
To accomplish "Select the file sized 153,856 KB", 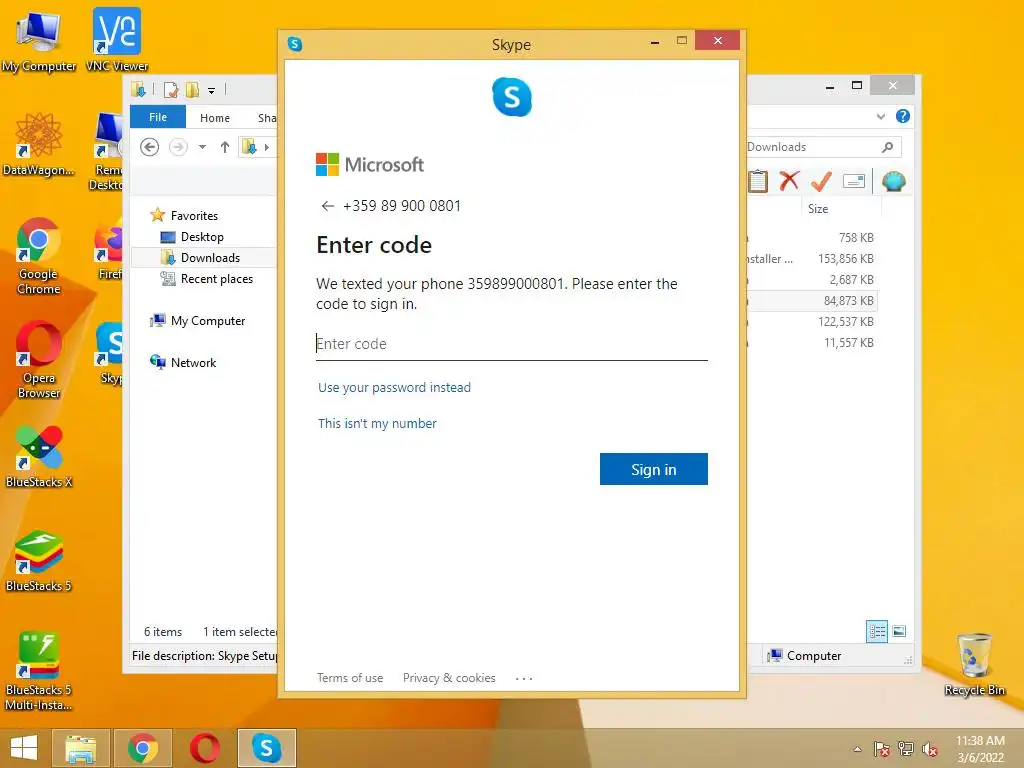I will [845, 259].
